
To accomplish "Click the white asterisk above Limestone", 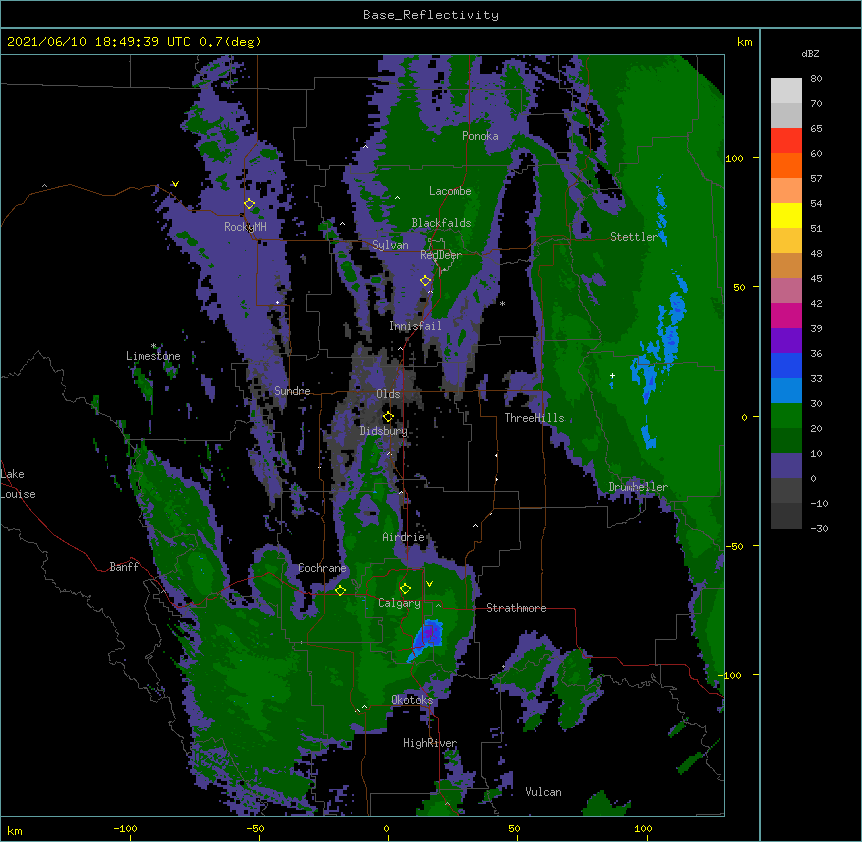I will (153, 346).
